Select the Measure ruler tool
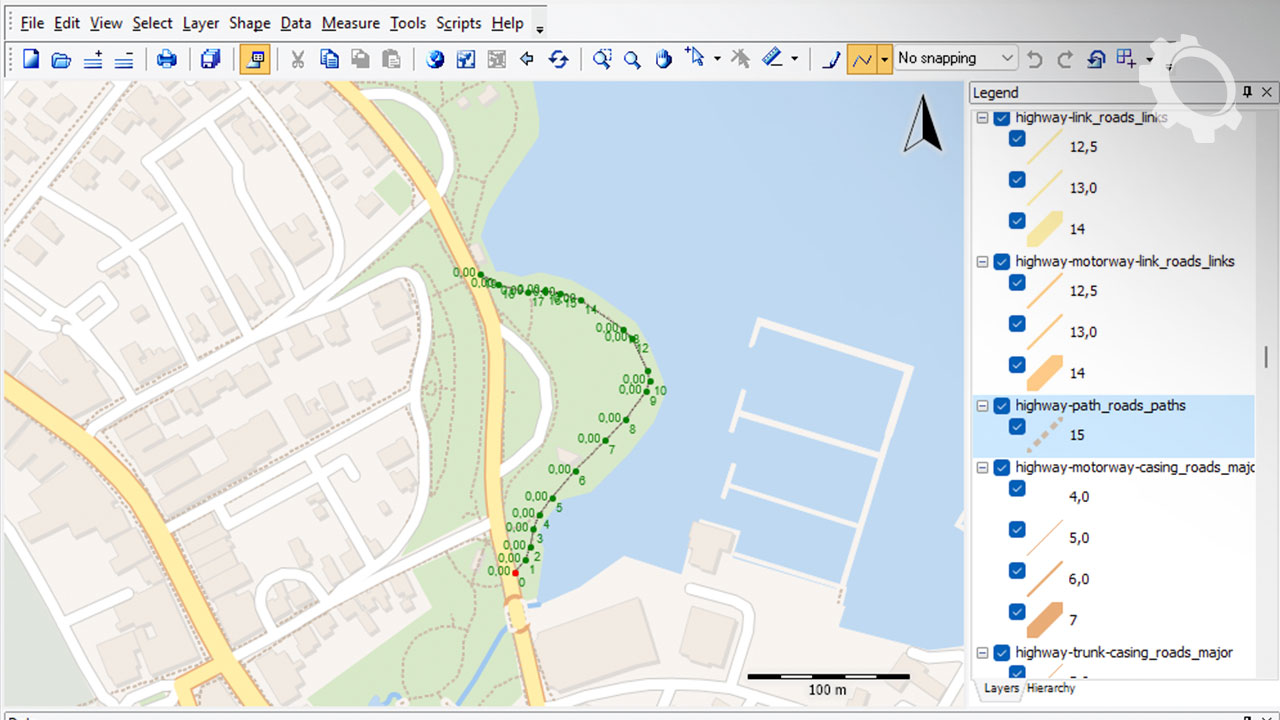Image resolution: width=1280 pixels, height=720 pixels. point(772,59)
